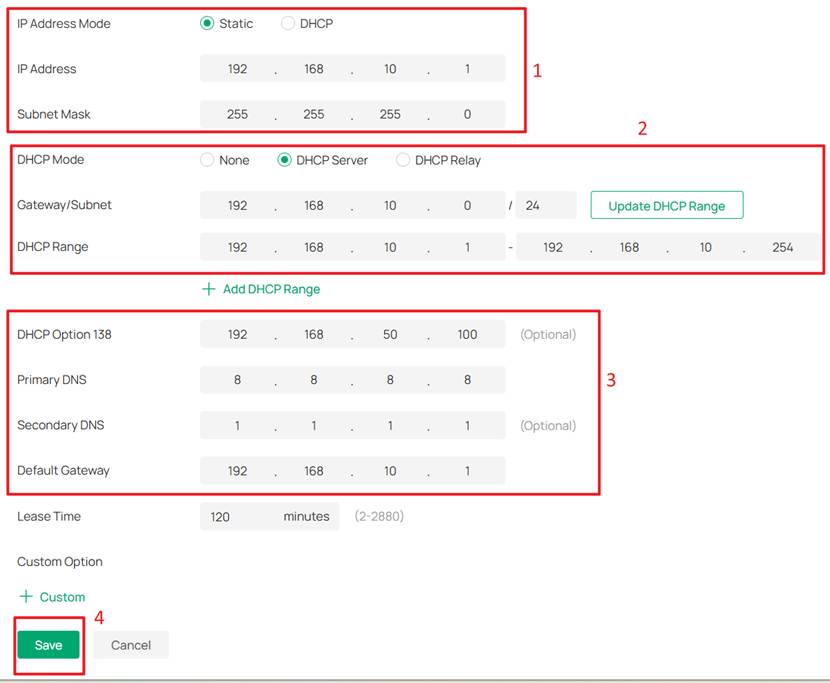Edit Secondary DNS first octet 1
The height and width of the screenshot is (683, 830).
click(237, 425)
